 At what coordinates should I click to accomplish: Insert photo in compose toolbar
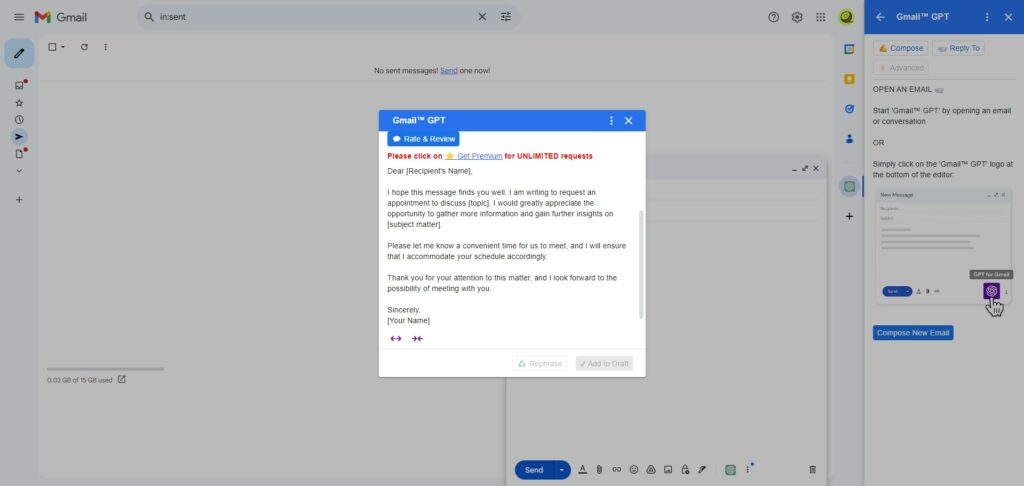point(668,470)
